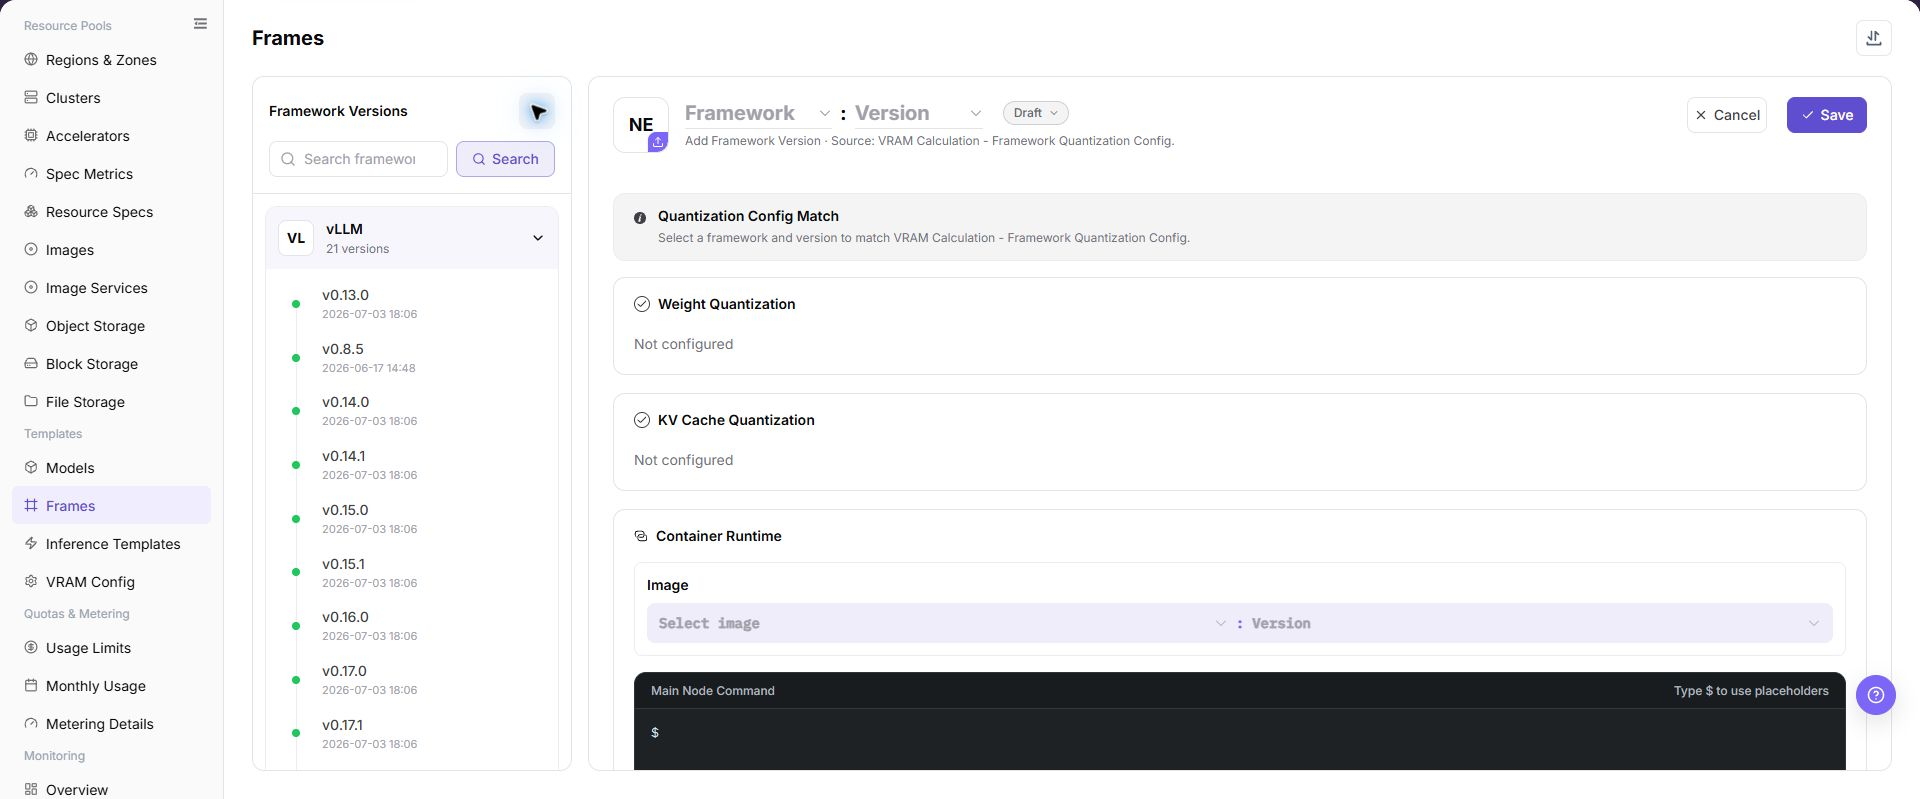This screenshot has width=1920, height=799.
Task: Click the '21 versions' label
Action: 357,249
